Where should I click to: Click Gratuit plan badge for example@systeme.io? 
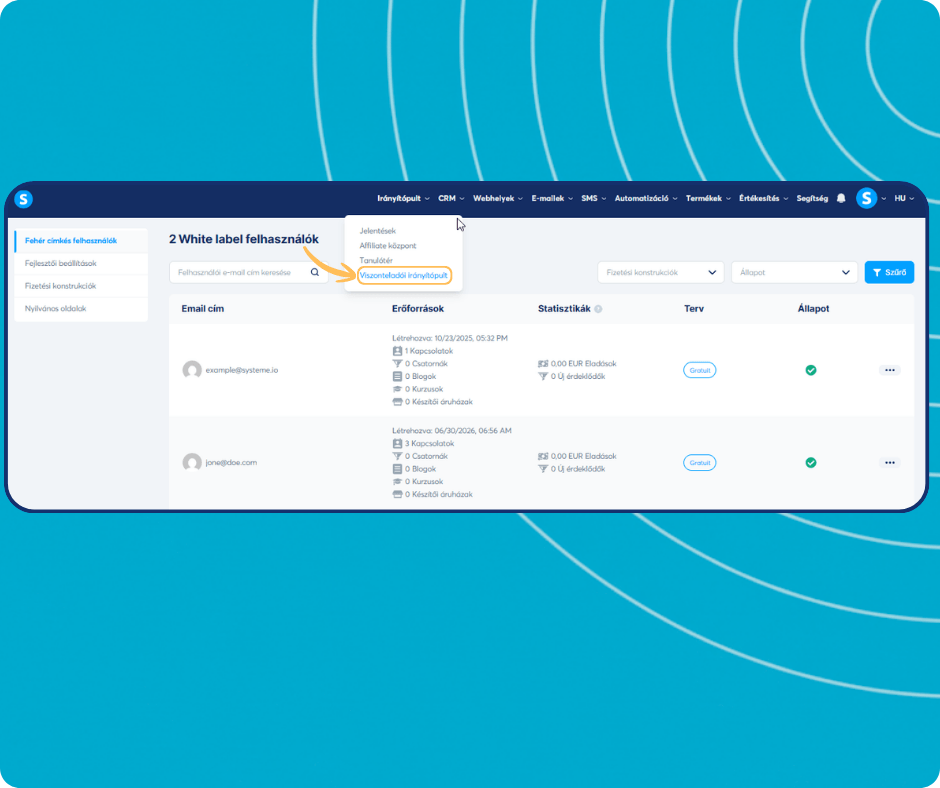pos(700,370)
